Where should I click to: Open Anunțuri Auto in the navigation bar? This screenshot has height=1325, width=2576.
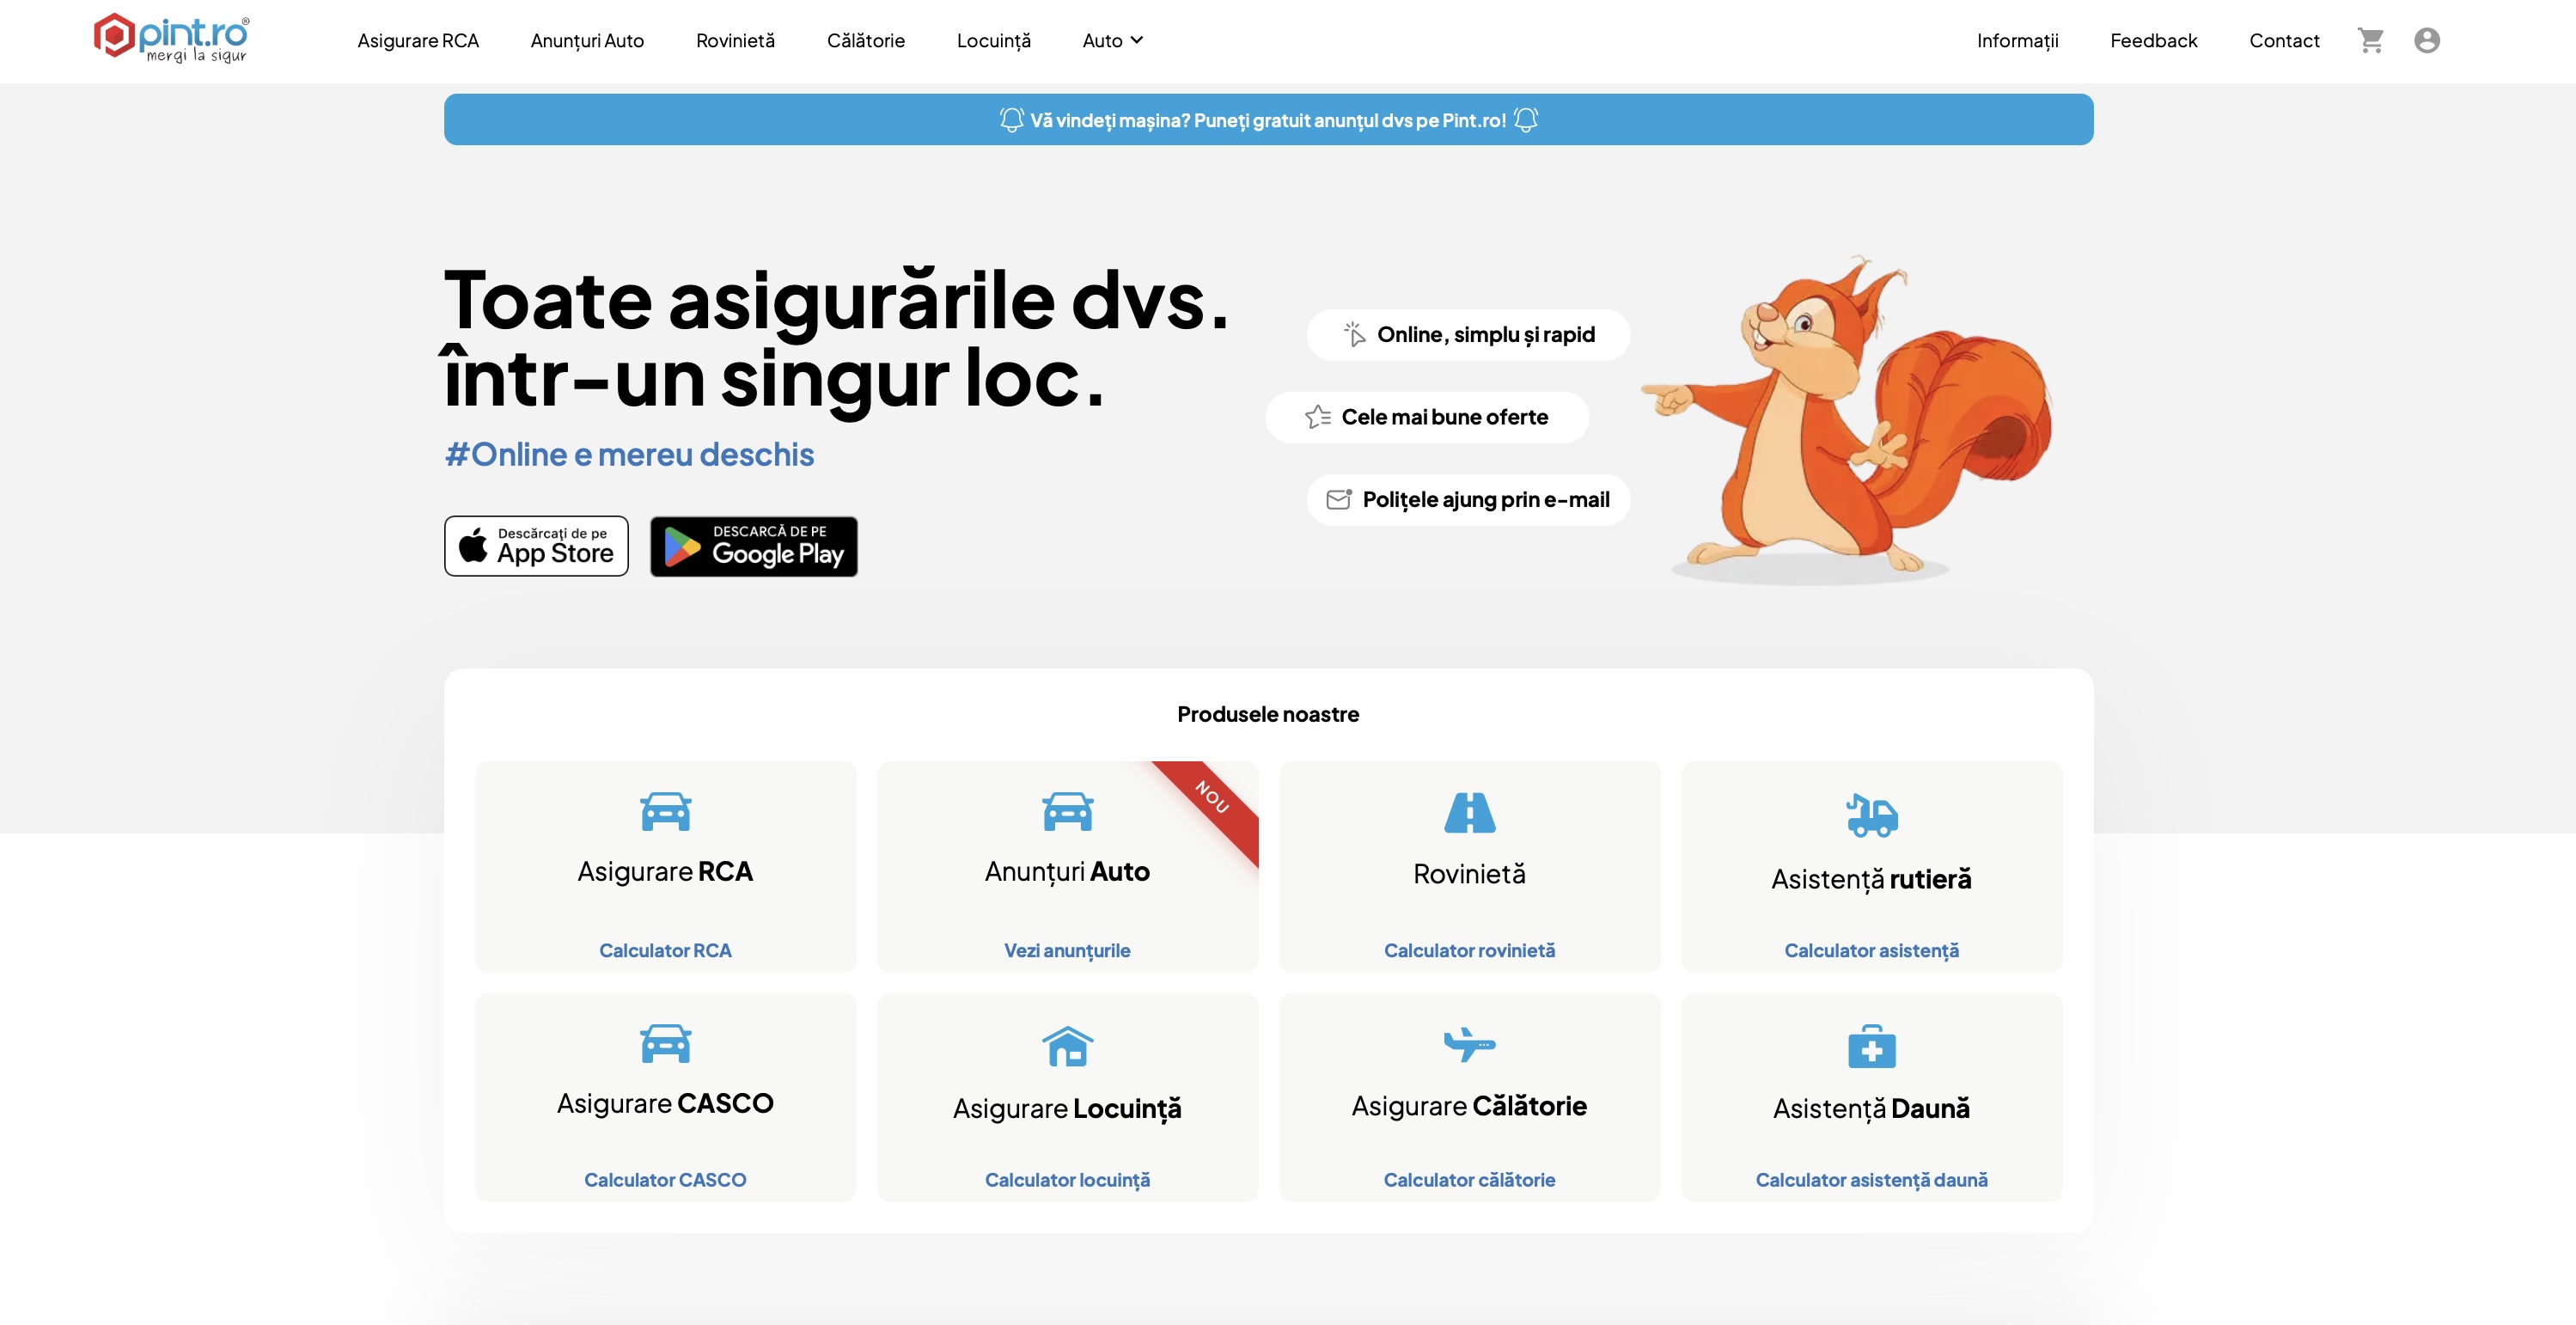coord(587,41)
